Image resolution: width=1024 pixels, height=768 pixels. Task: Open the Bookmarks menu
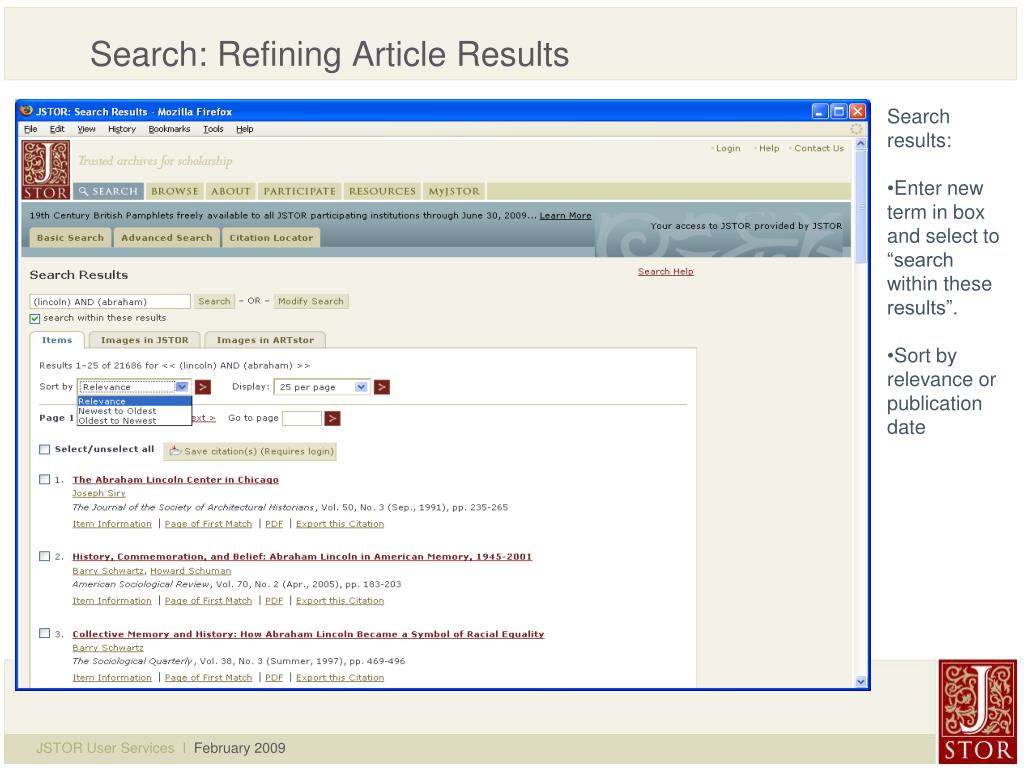tap(169, 129)
